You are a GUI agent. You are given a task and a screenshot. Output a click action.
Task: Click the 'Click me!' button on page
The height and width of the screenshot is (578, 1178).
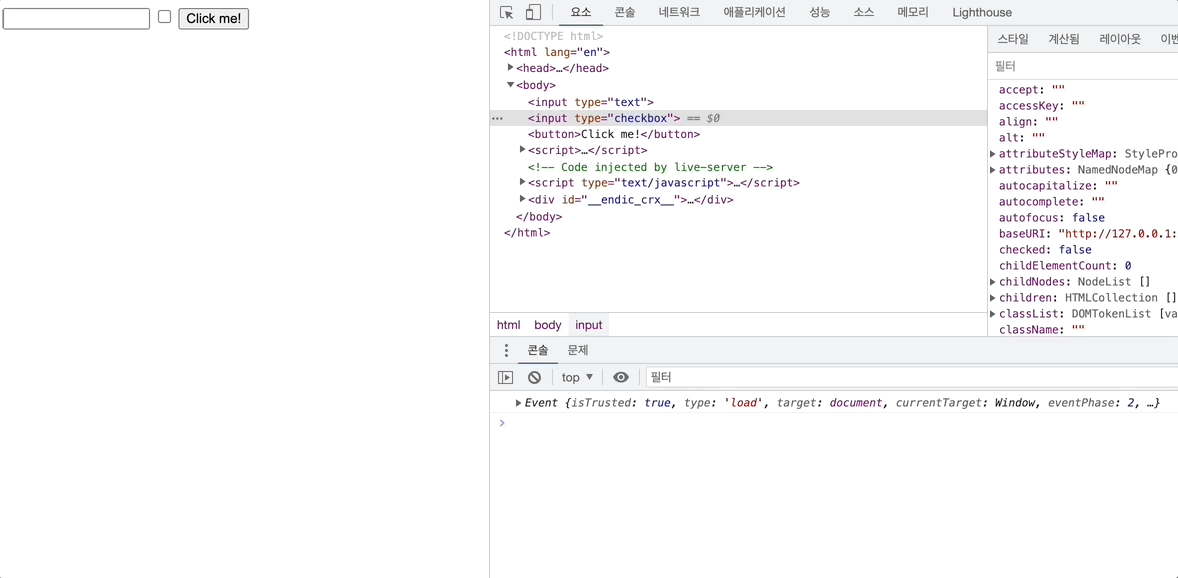click(213, 19)
